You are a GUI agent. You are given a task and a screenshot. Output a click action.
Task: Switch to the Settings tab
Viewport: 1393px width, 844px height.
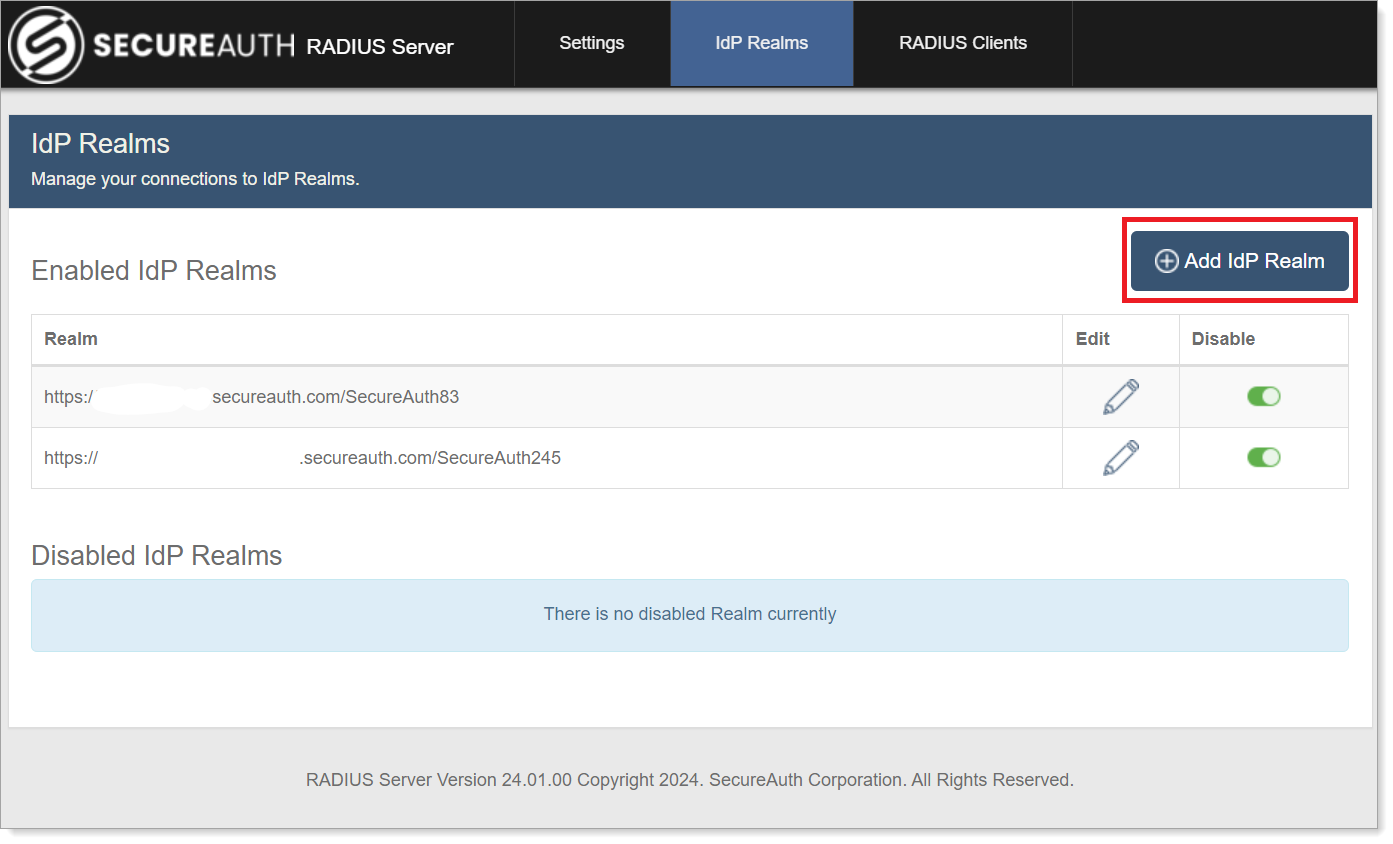pos(591,43)
